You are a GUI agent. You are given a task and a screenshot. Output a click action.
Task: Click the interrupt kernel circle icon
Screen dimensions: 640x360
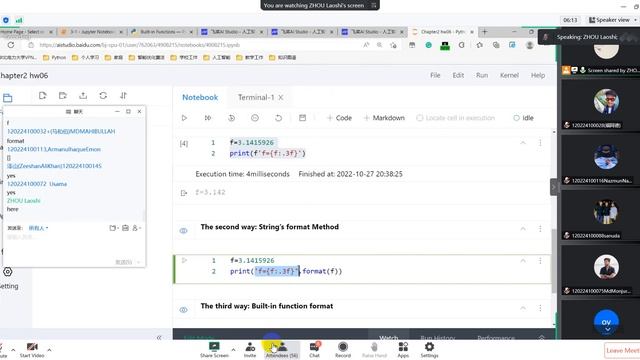point(255,118)
